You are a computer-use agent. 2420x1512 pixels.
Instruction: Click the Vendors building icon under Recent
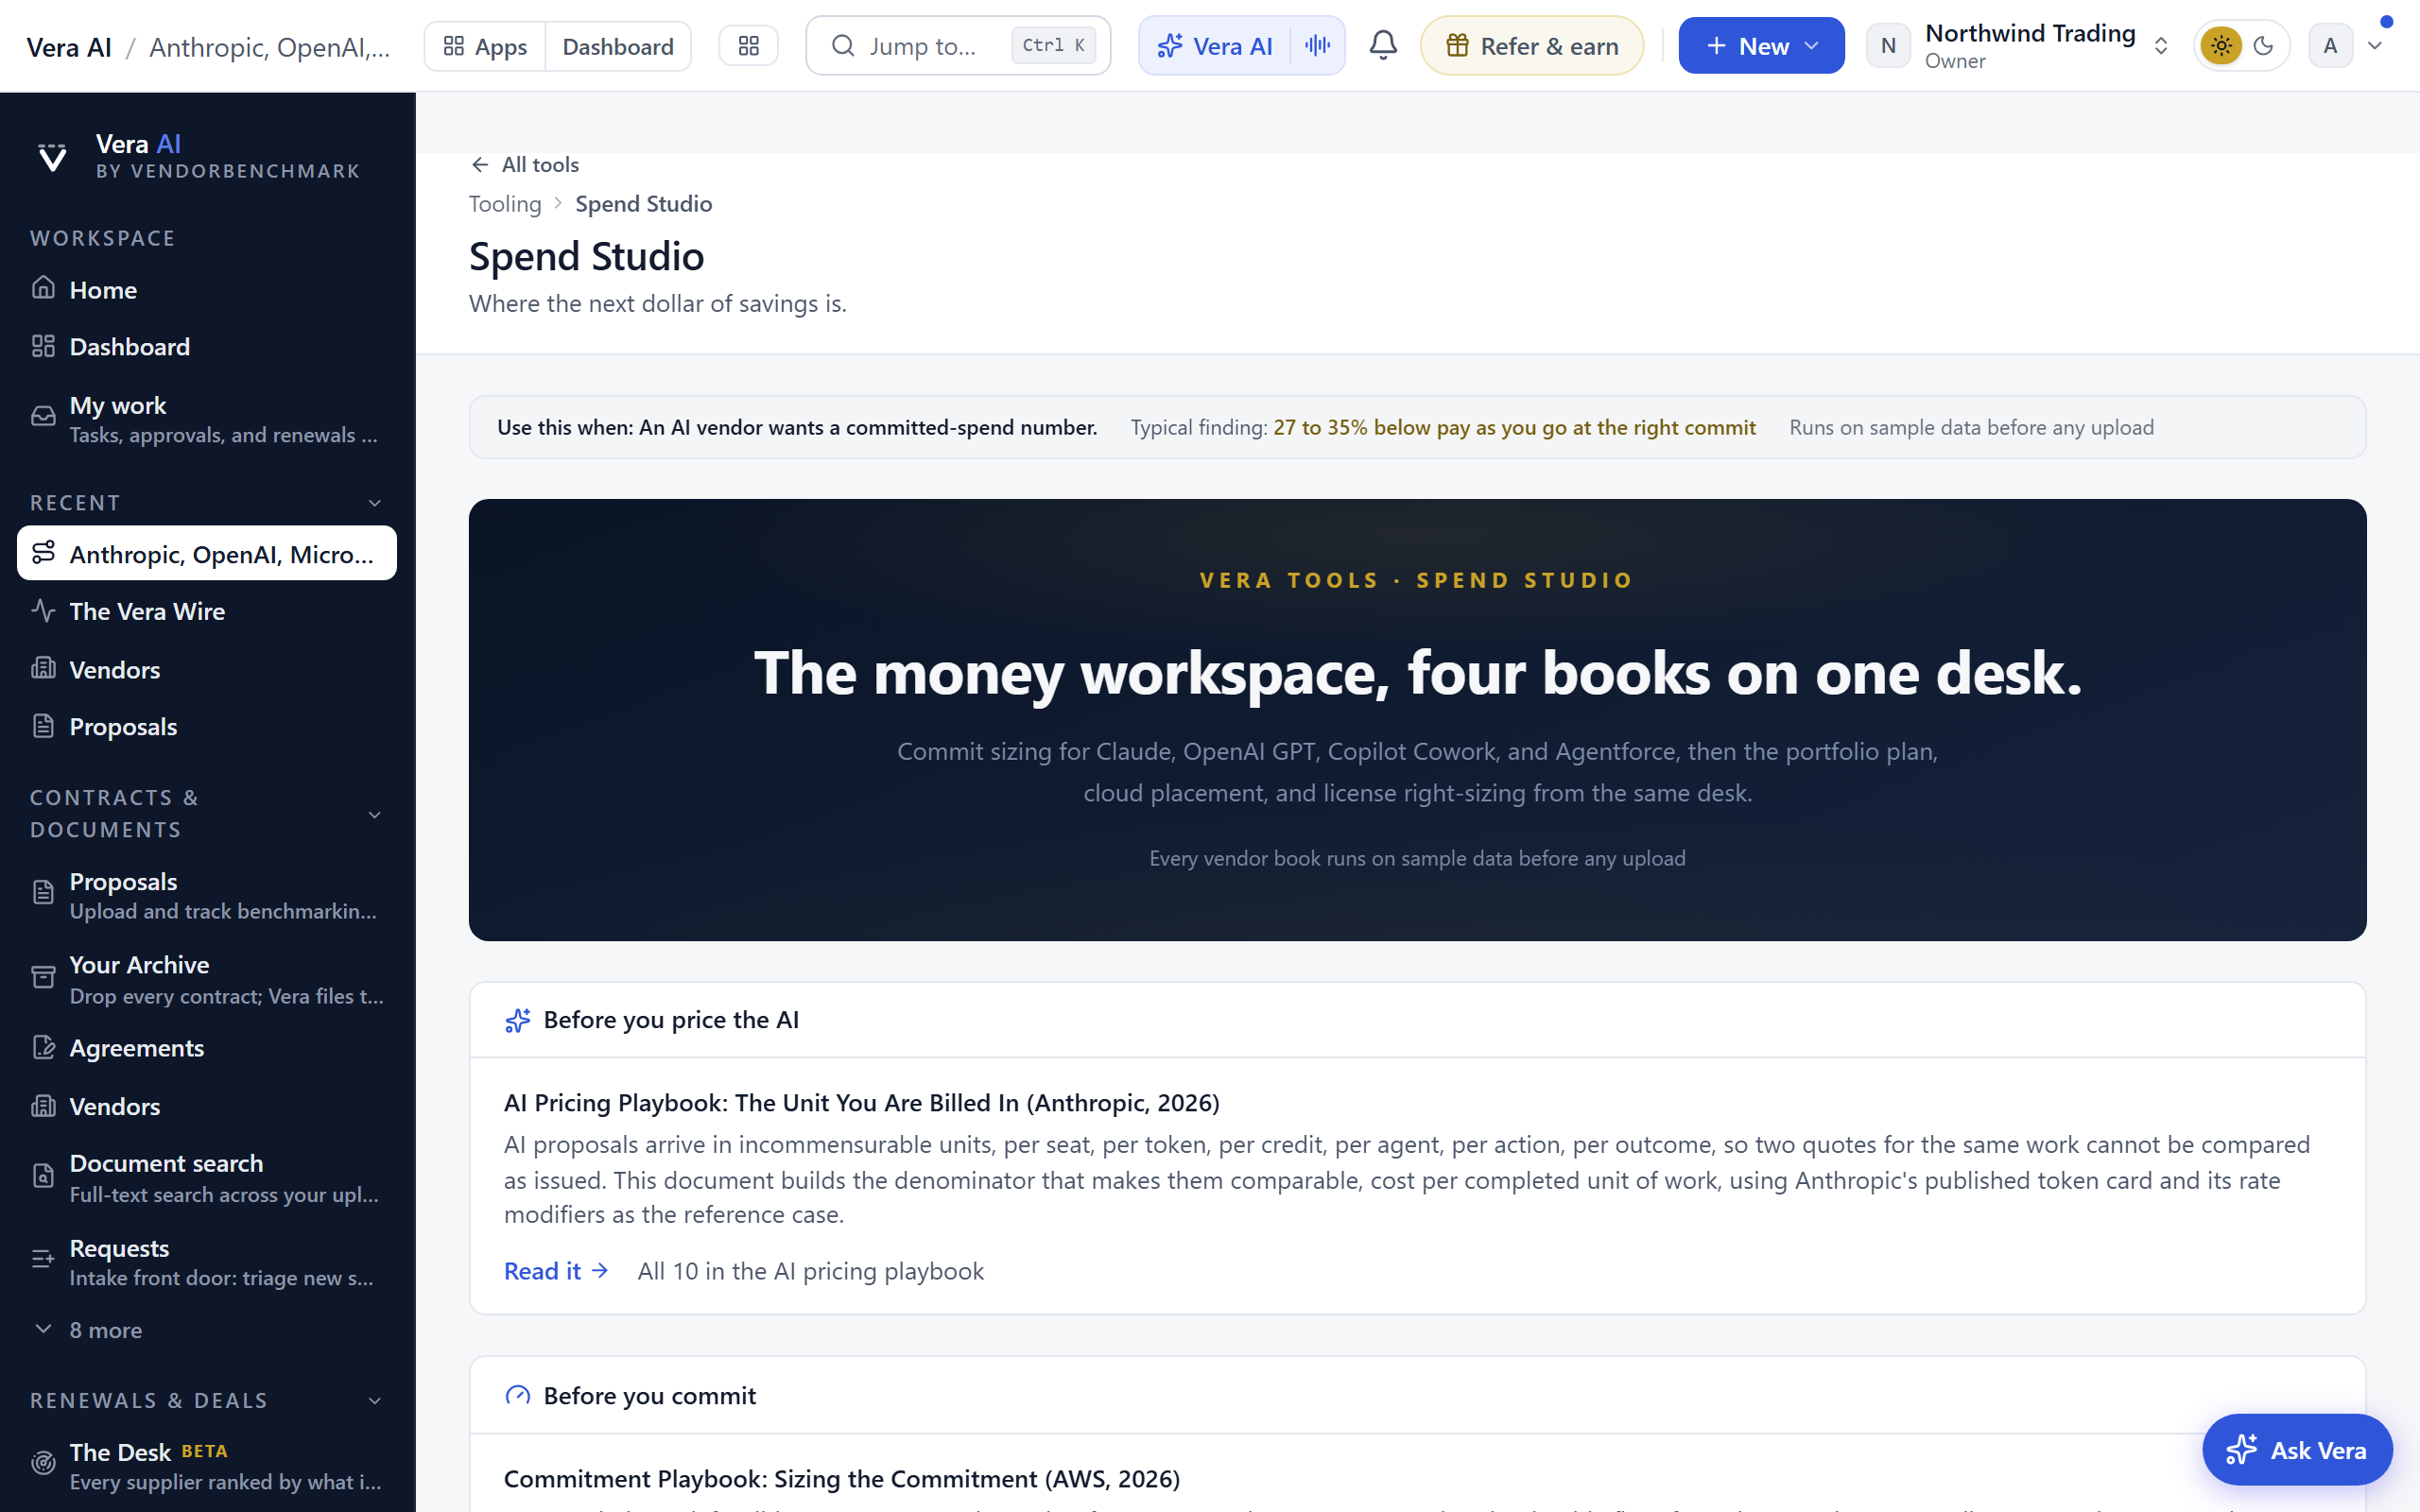coord(43,668)
